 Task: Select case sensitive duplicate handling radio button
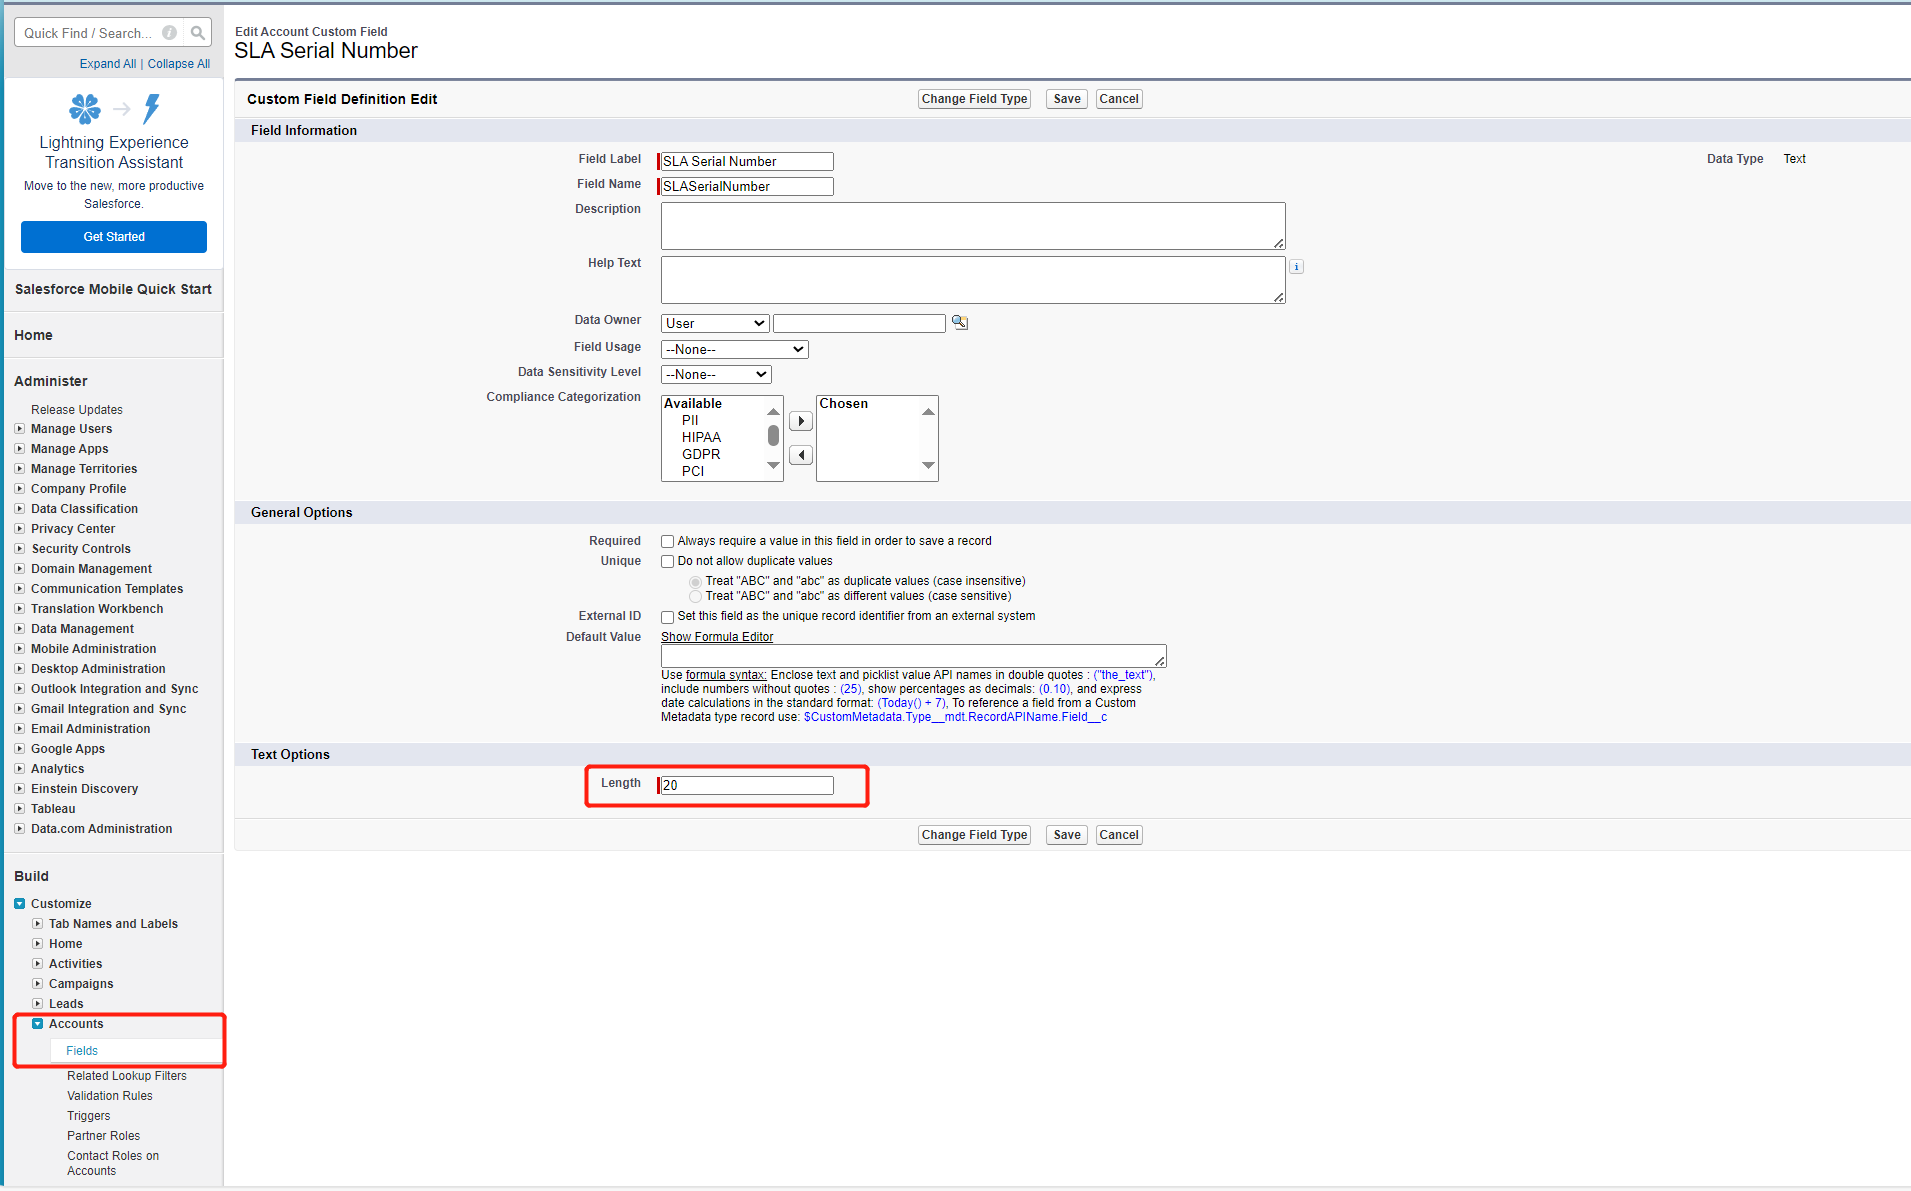click(x=695, y=596)
